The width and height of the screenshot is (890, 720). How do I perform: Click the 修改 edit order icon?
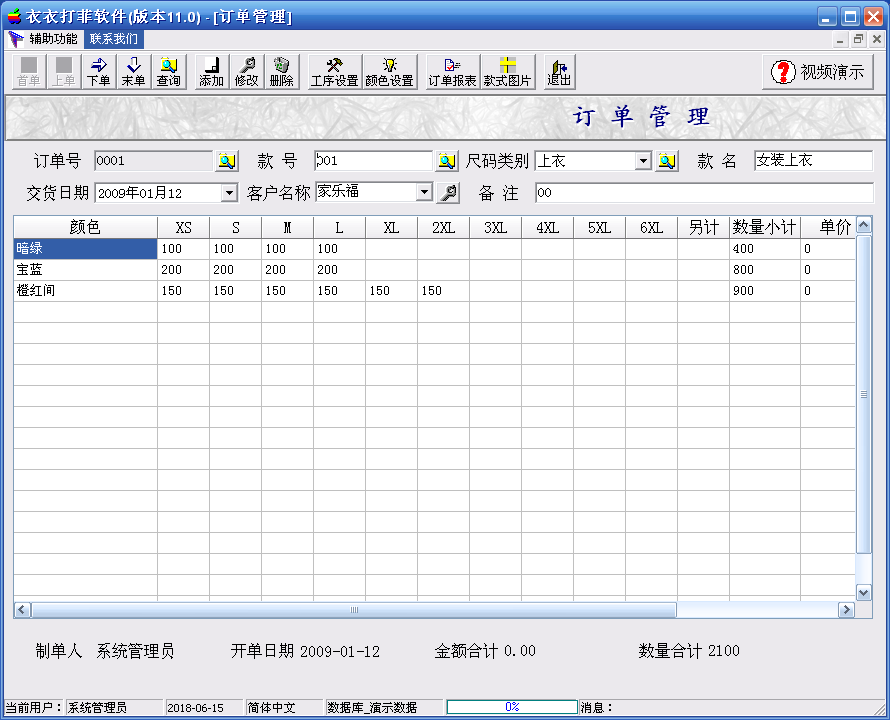[246, 72]
